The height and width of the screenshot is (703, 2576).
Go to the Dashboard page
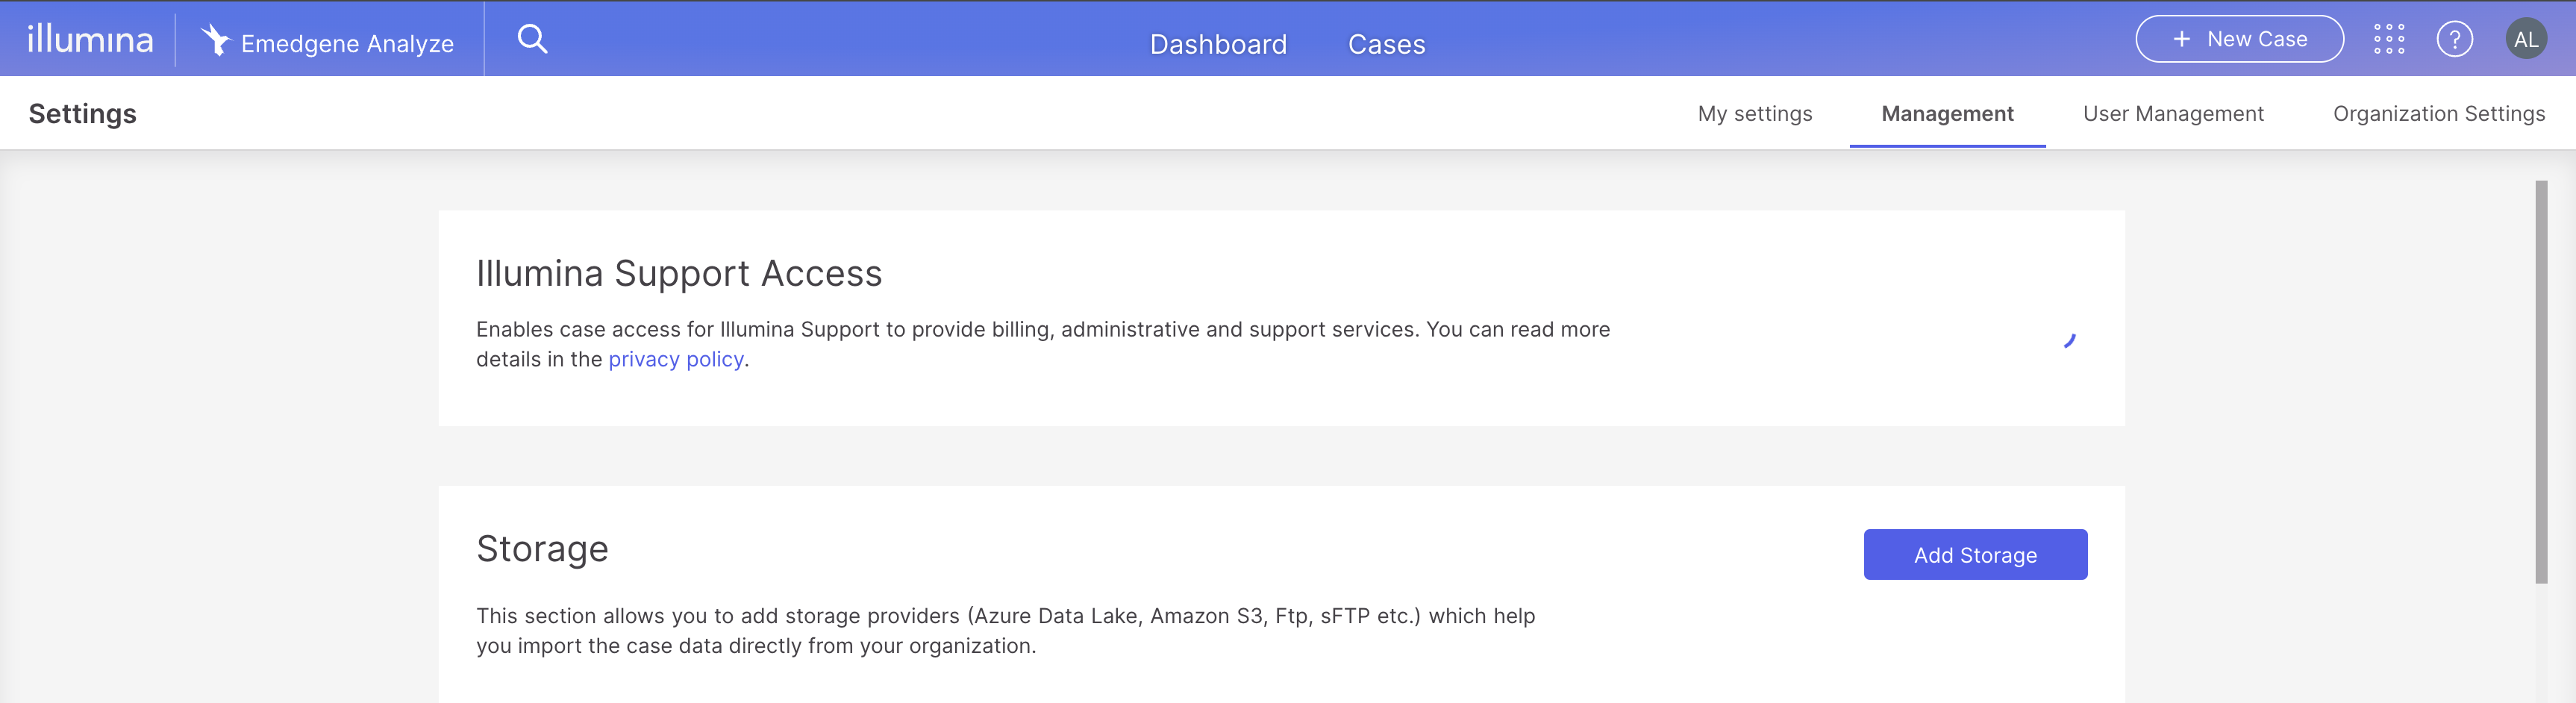click(1218, 44)
